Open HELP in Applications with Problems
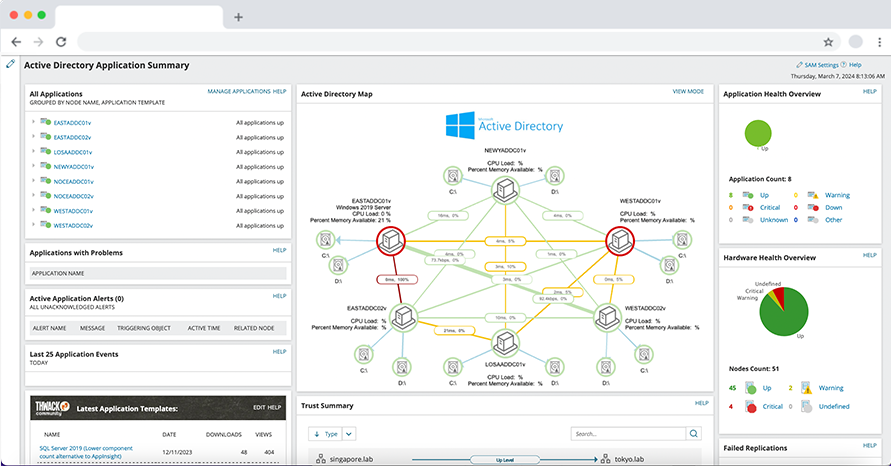 280,250
